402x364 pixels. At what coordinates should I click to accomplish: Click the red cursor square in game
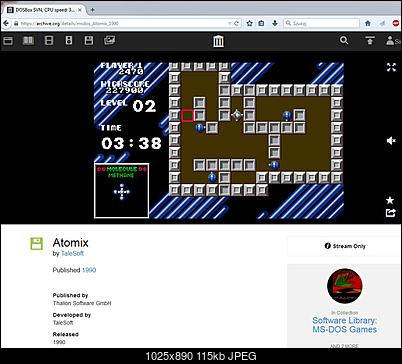click(x=187, y=115)
